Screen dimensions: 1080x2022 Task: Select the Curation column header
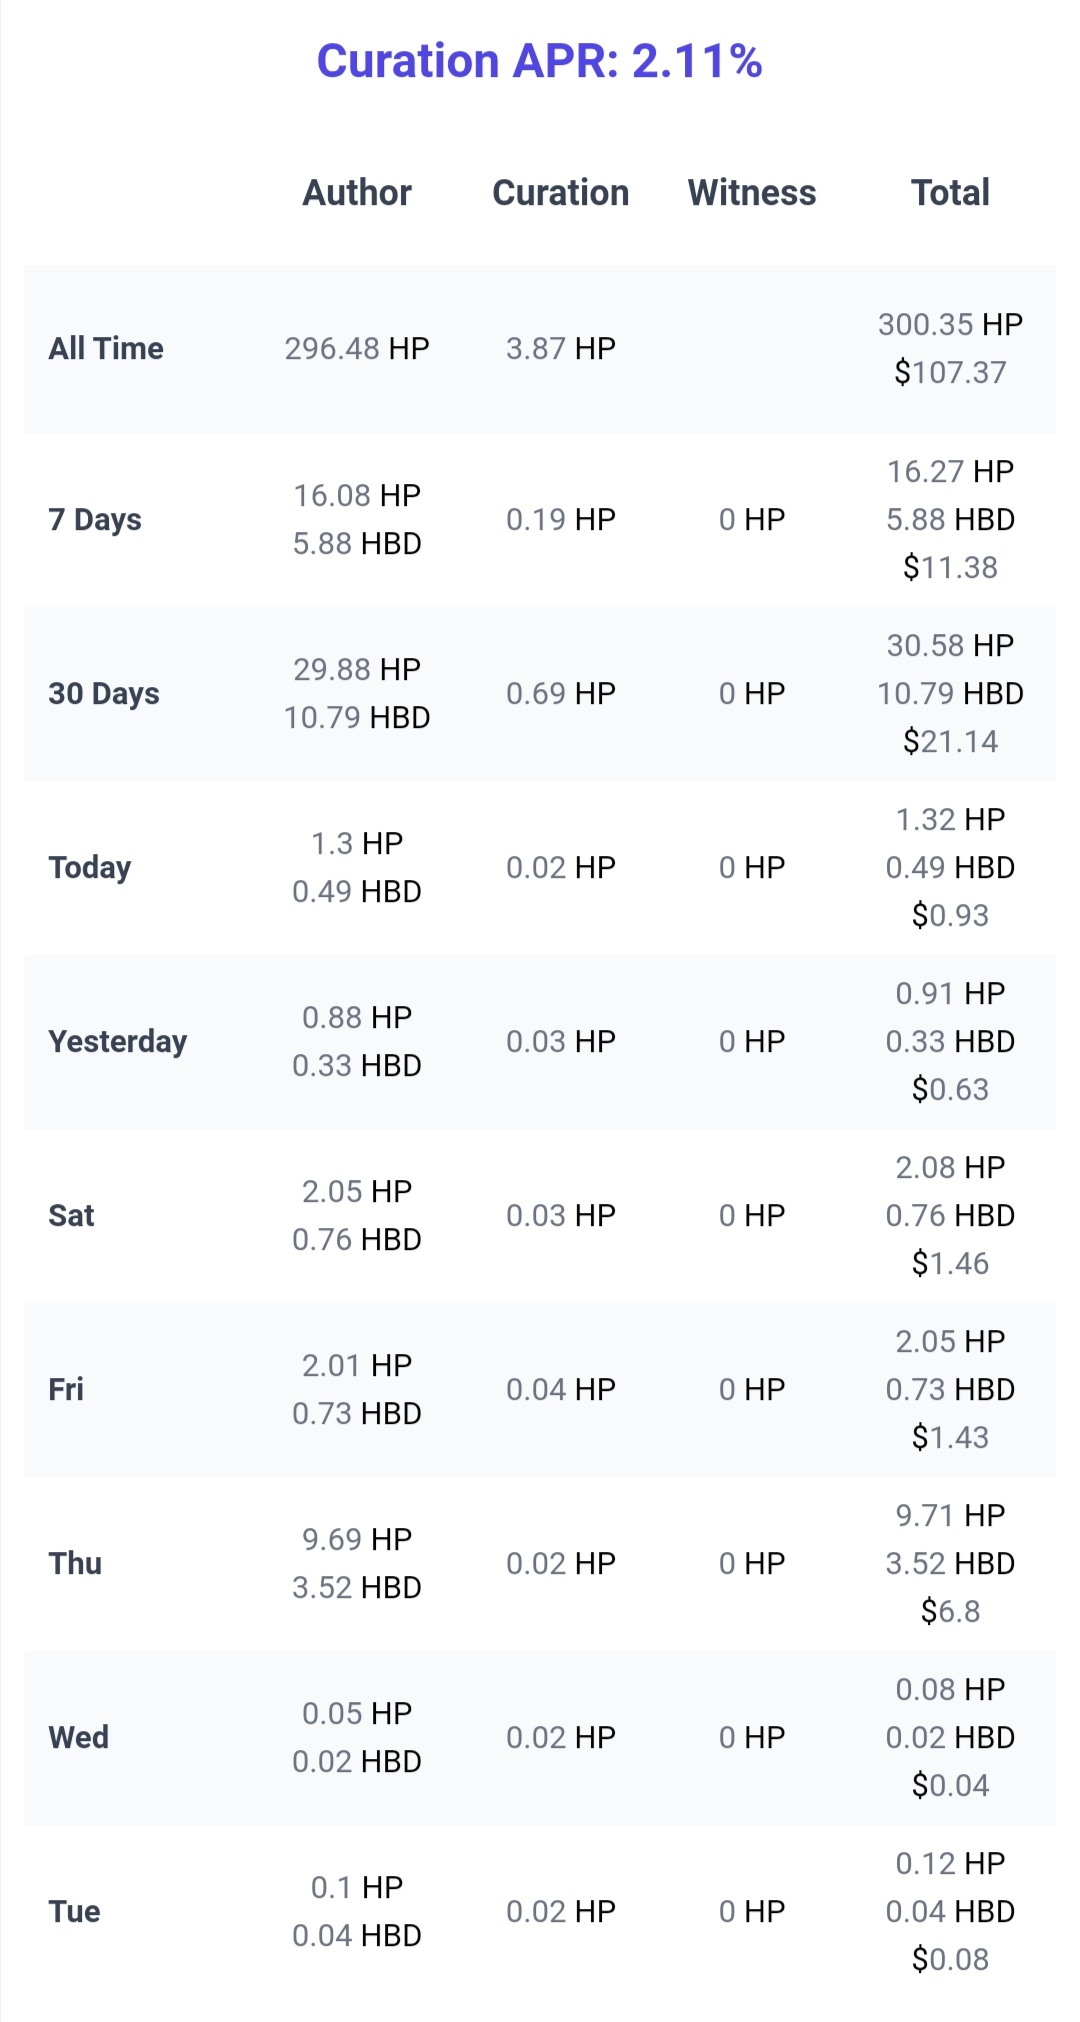561,192
